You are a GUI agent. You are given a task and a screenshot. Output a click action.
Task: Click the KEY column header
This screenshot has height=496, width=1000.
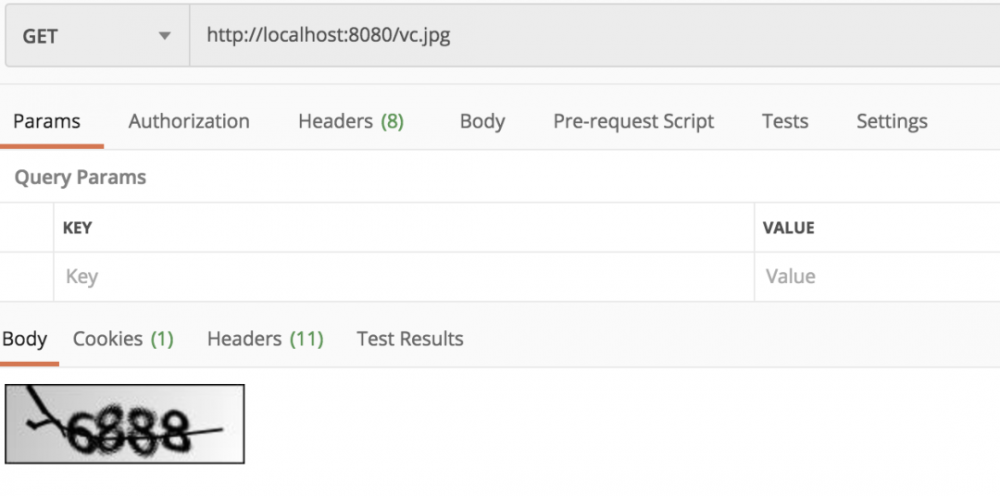[77, 228]
